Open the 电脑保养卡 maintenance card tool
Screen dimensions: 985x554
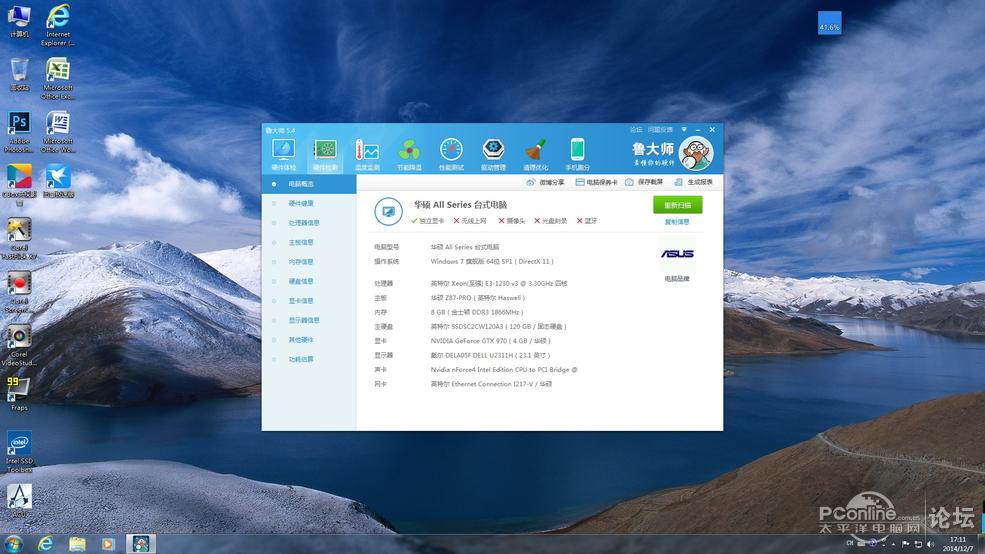tap(596, 182)
